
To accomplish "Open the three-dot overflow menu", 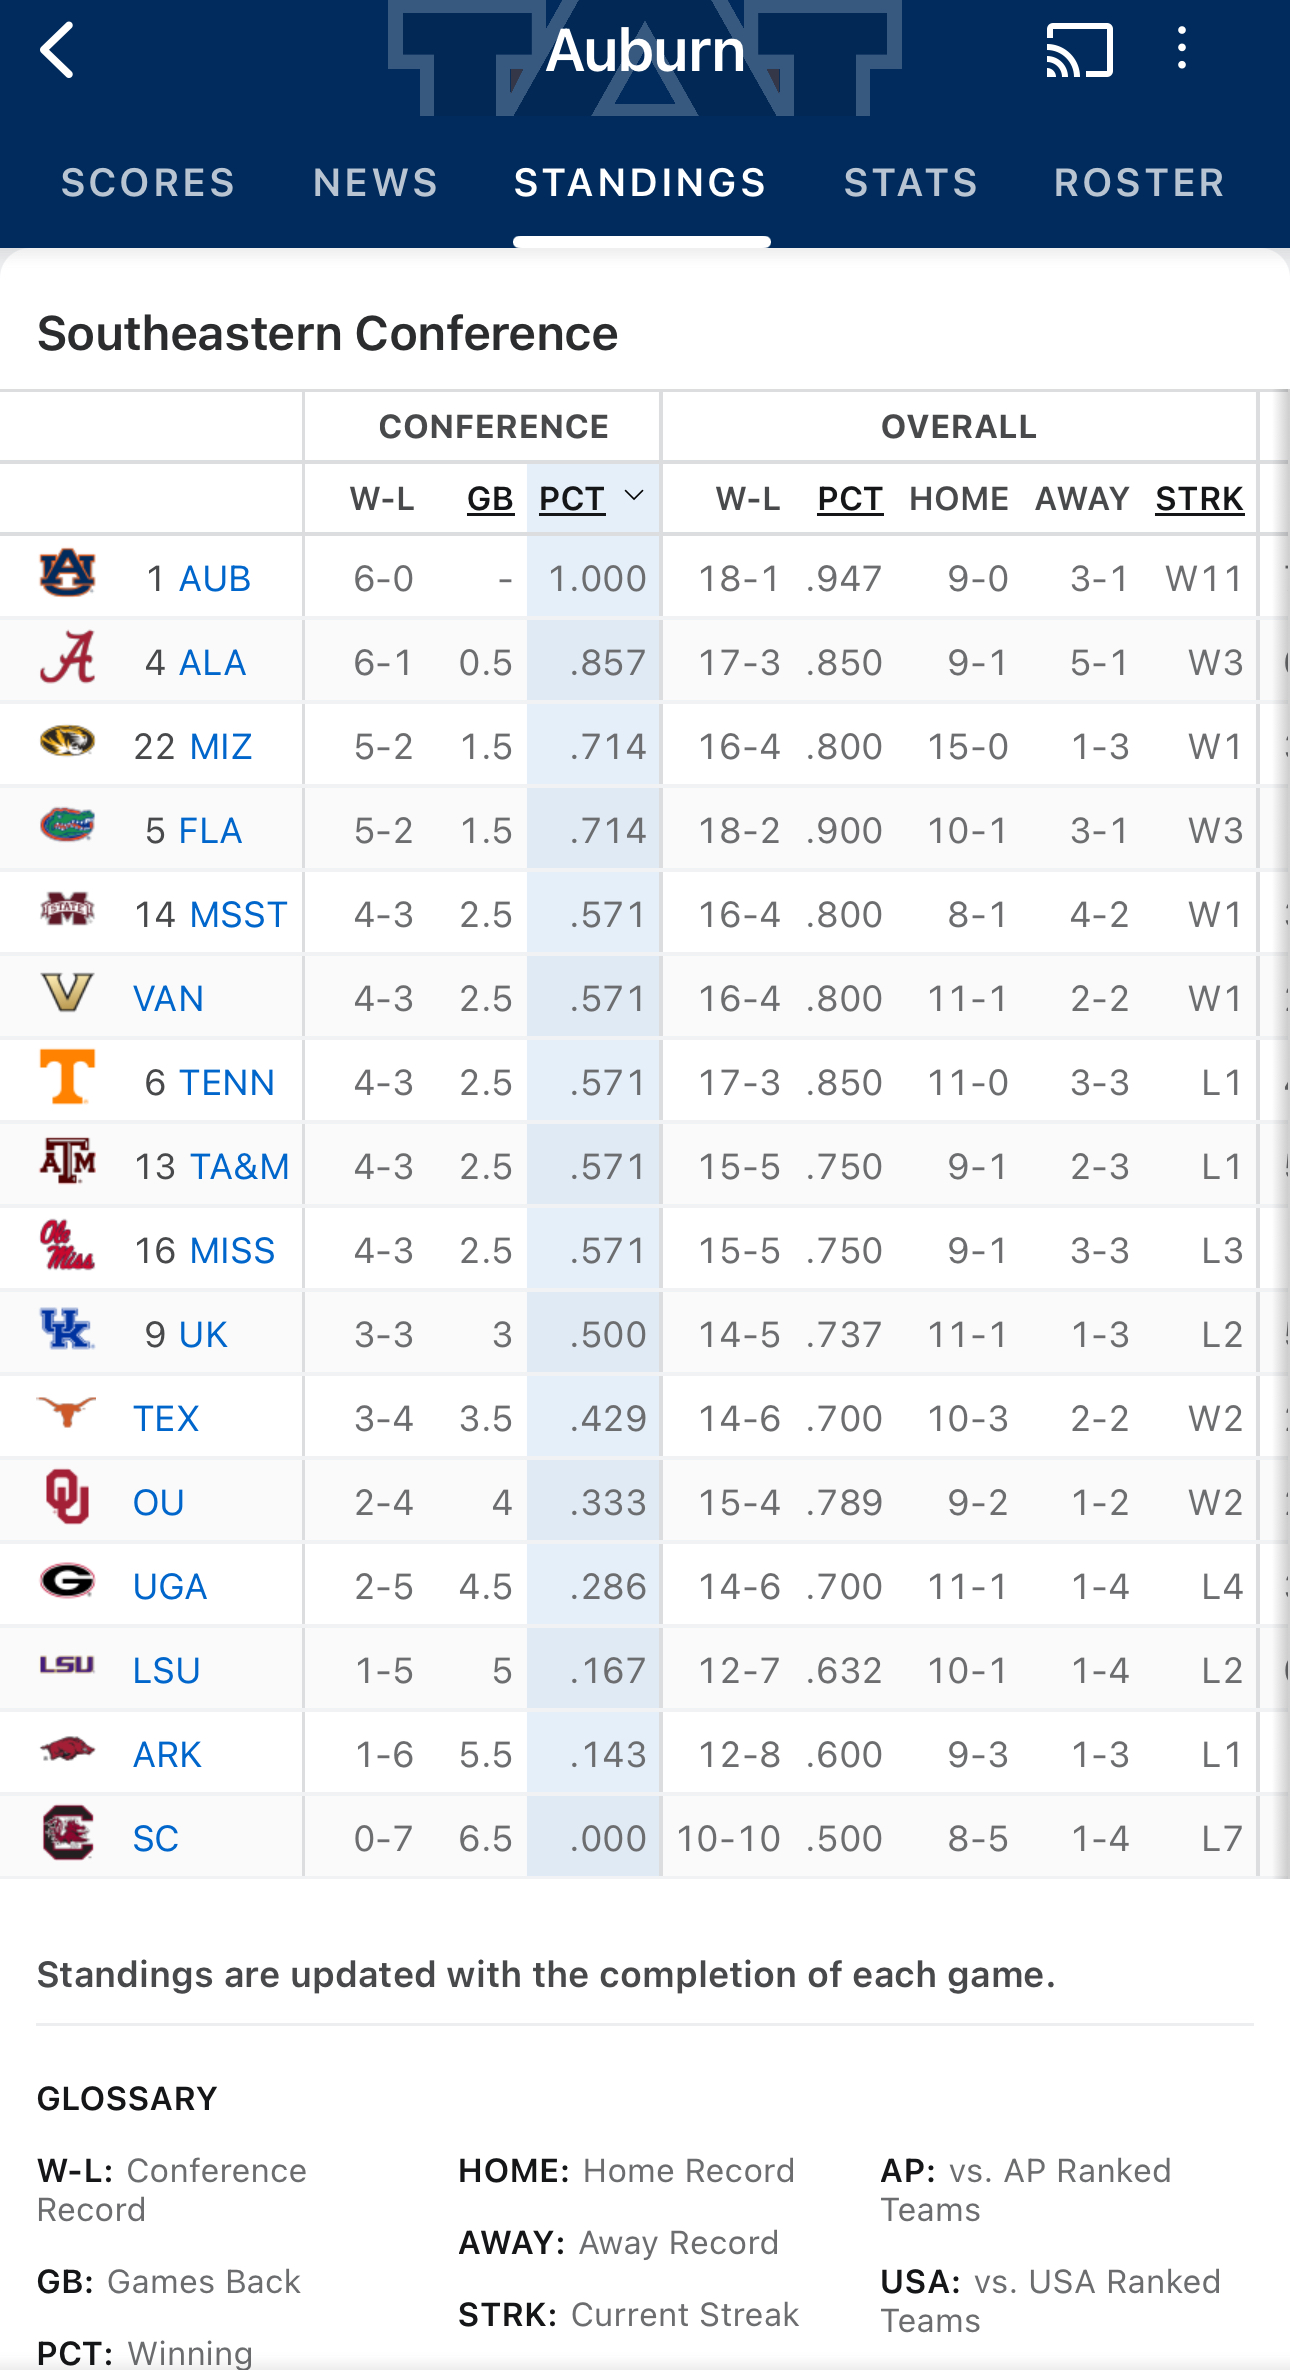I will pyautogui.click(x=1182, y=49).
